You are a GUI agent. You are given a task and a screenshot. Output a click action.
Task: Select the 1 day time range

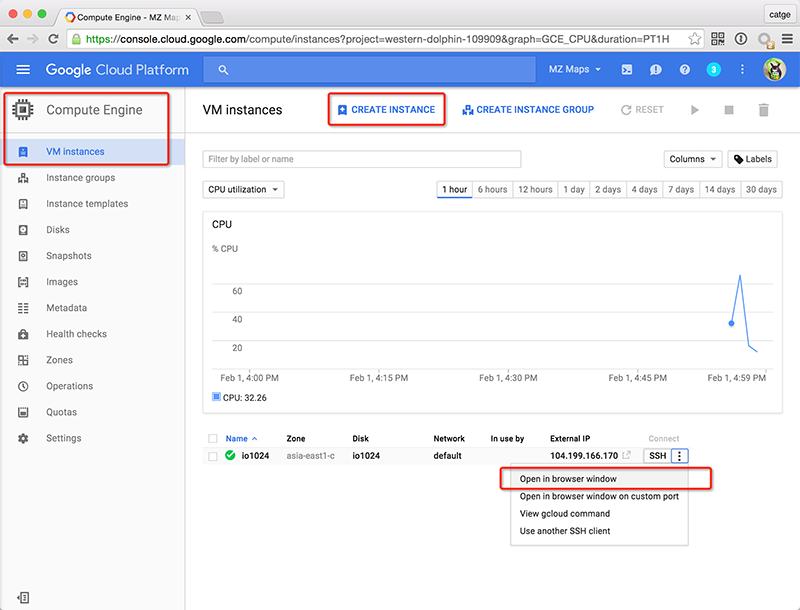[x=573, y=190]
